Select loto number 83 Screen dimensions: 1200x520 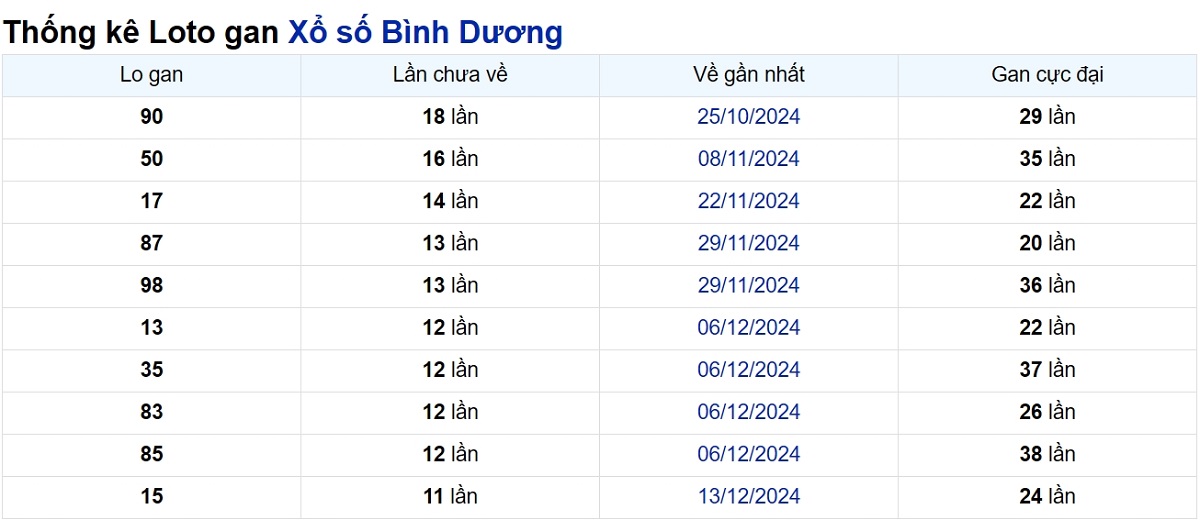coord(151,411)
